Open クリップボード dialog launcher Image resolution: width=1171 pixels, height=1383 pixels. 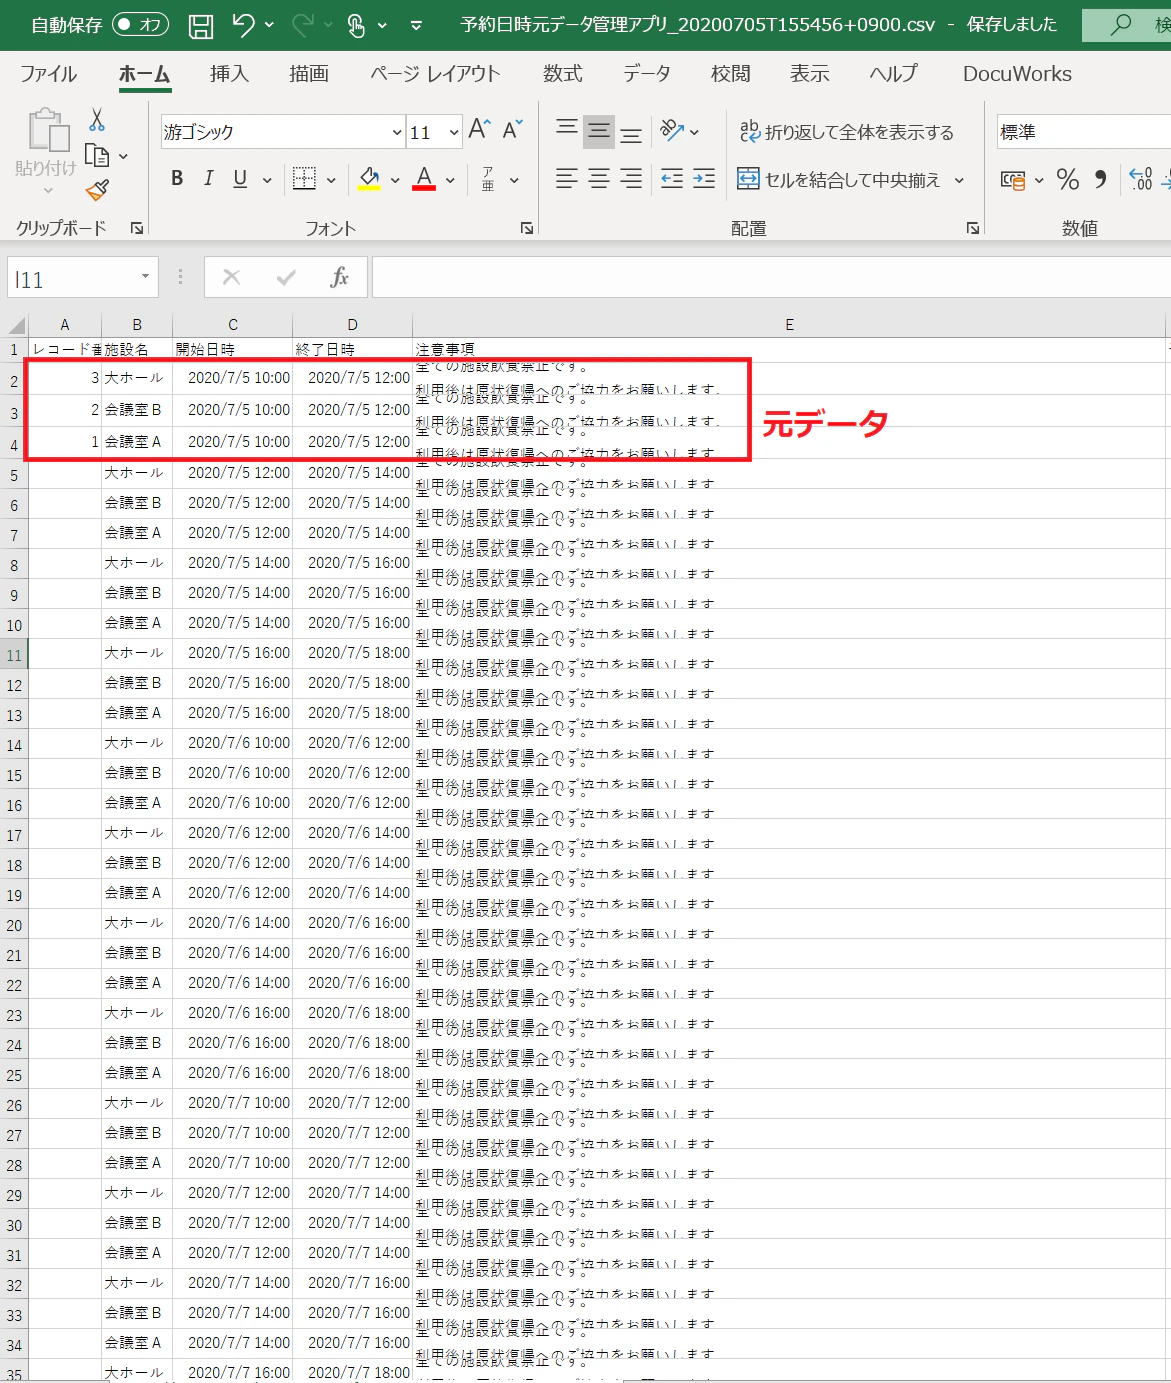tap(137, 228)
